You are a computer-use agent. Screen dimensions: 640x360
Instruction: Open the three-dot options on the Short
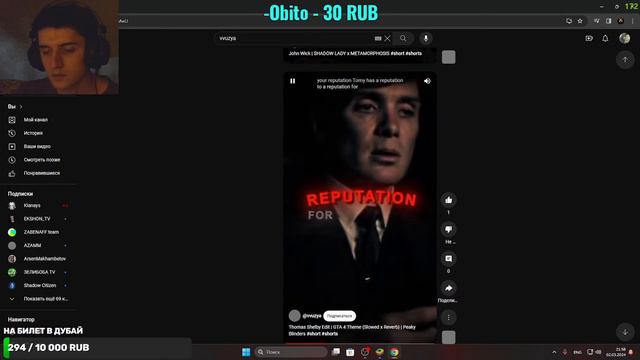tap(449, 318)
